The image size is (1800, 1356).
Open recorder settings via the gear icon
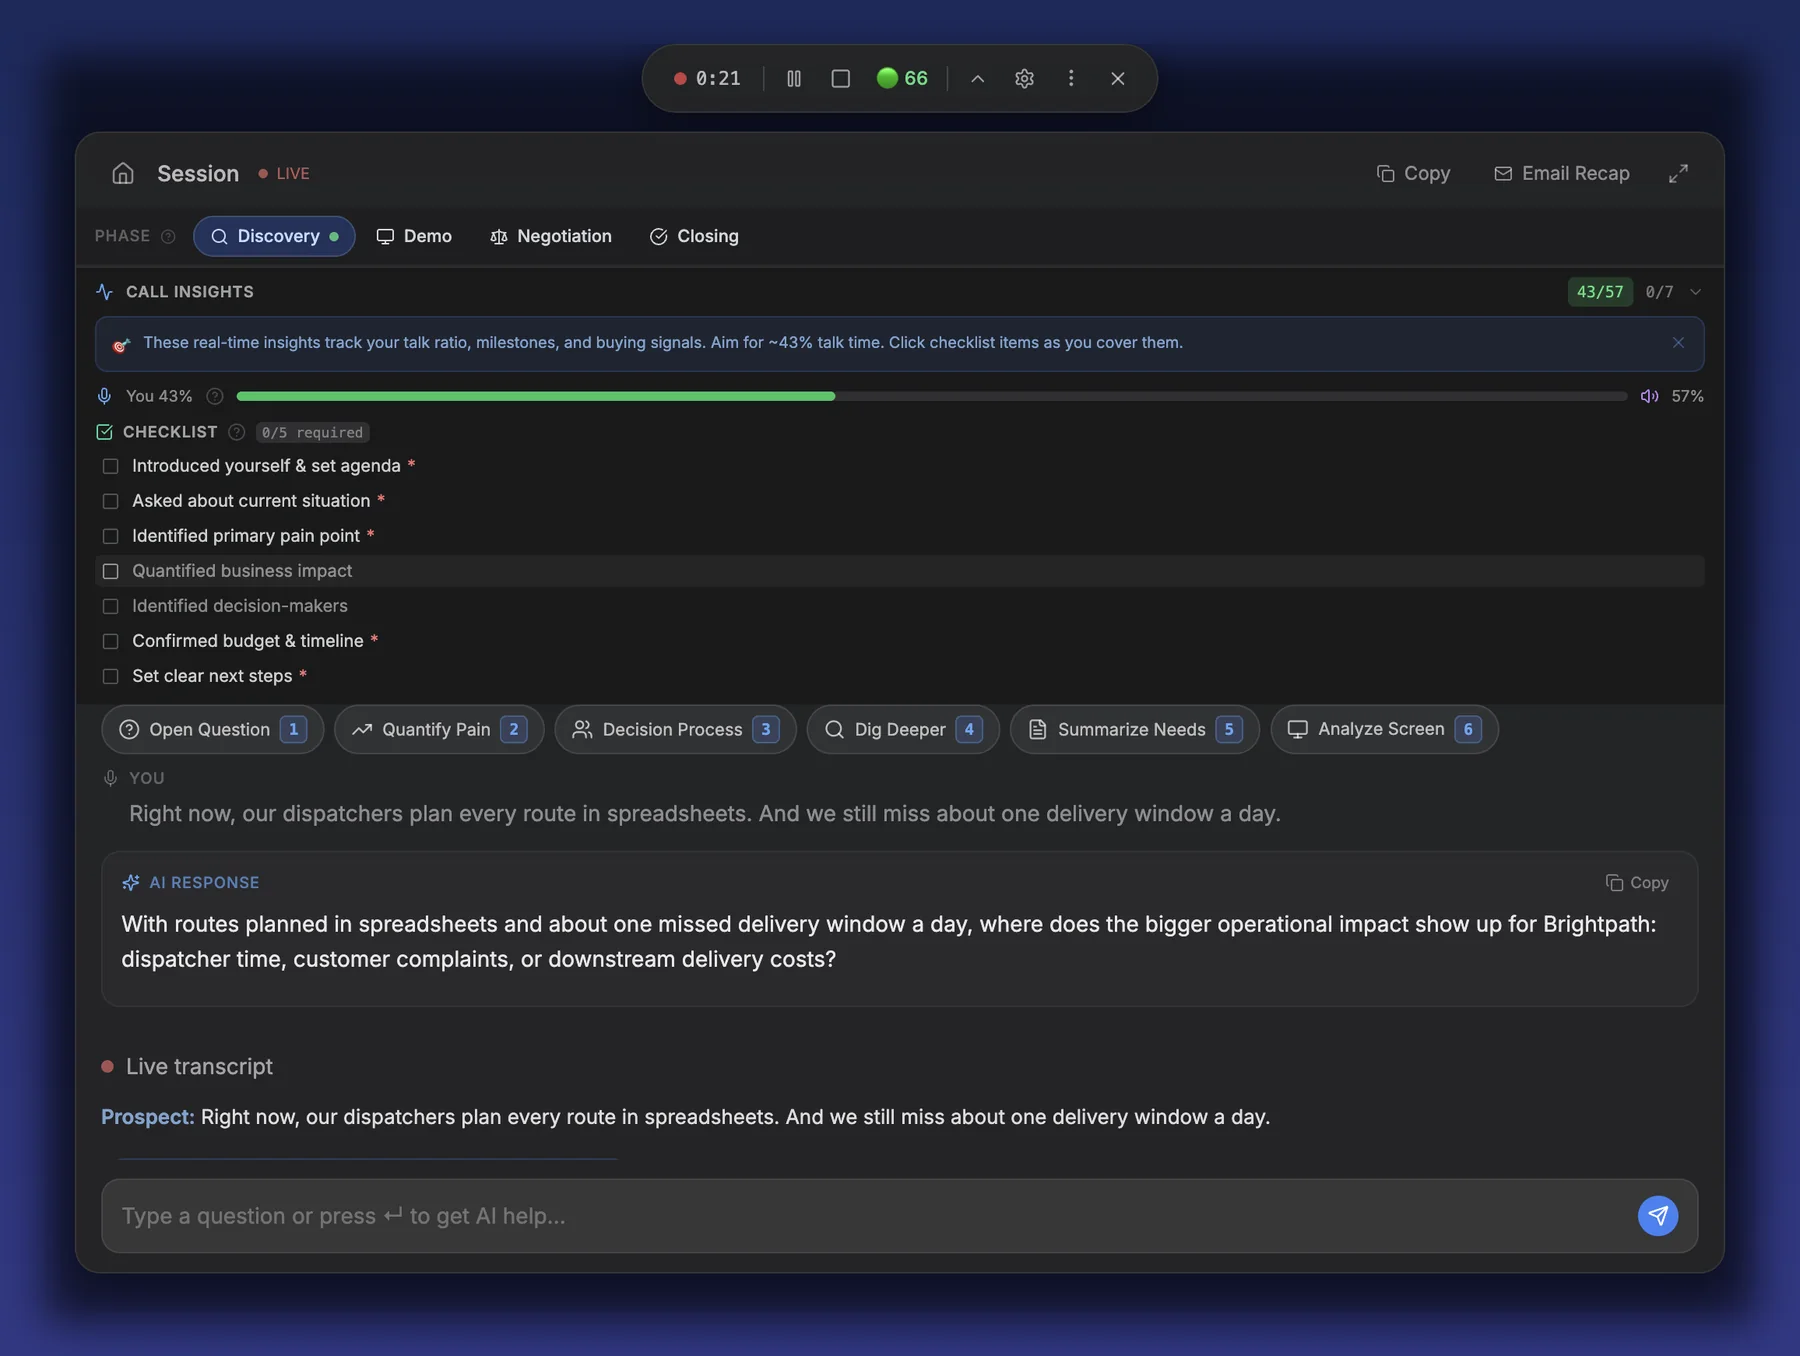pyautogui.click(x=1024, y=78)
